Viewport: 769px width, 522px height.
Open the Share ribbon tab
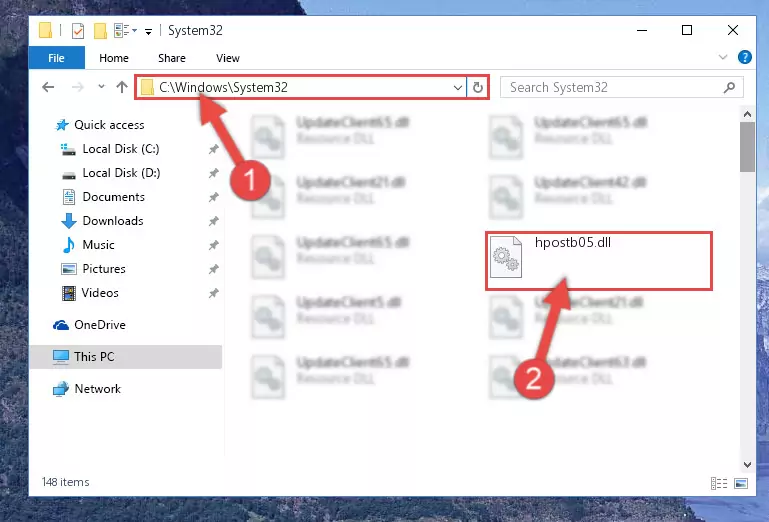coord(172,58)
